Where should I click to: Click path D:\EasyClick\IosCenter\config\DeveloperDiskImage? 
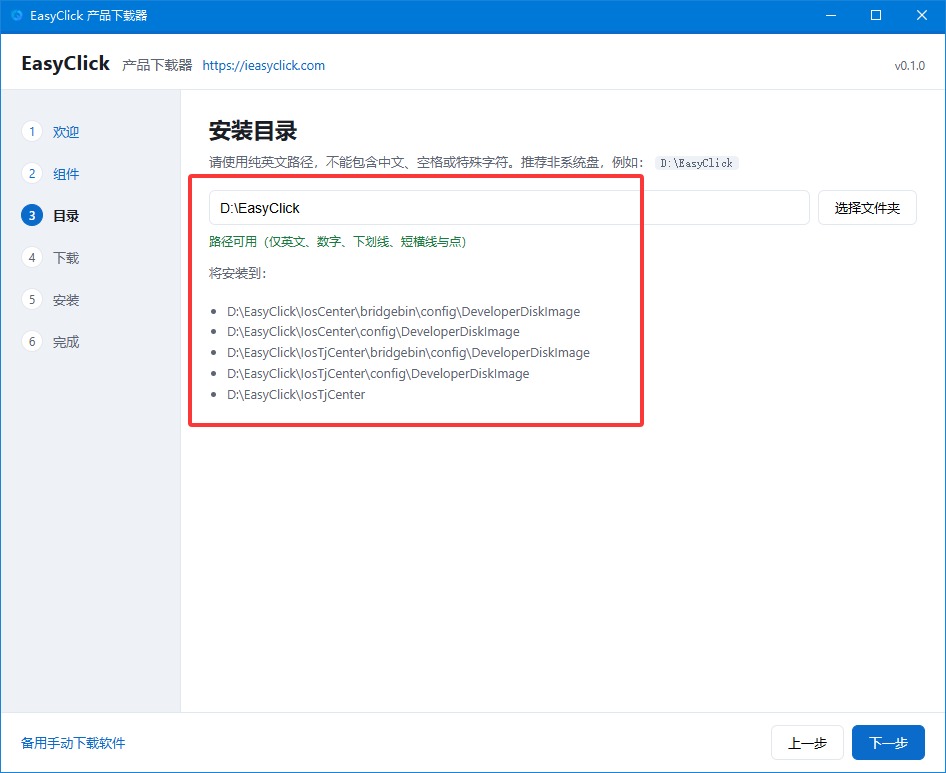(373, 332)
